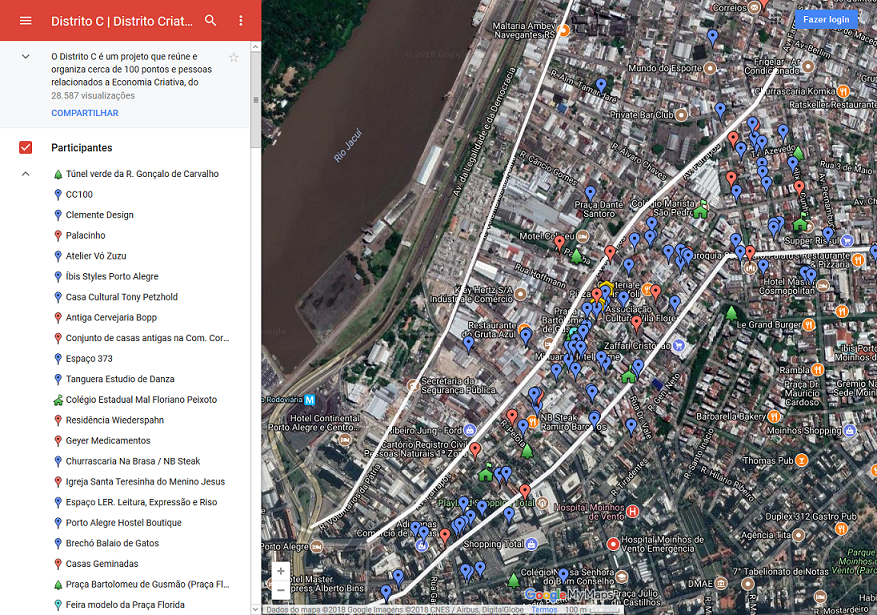Select Feira modelo da Praça Florida entry
This screenshot has height=615, width=877.
(x=125, y=604)
